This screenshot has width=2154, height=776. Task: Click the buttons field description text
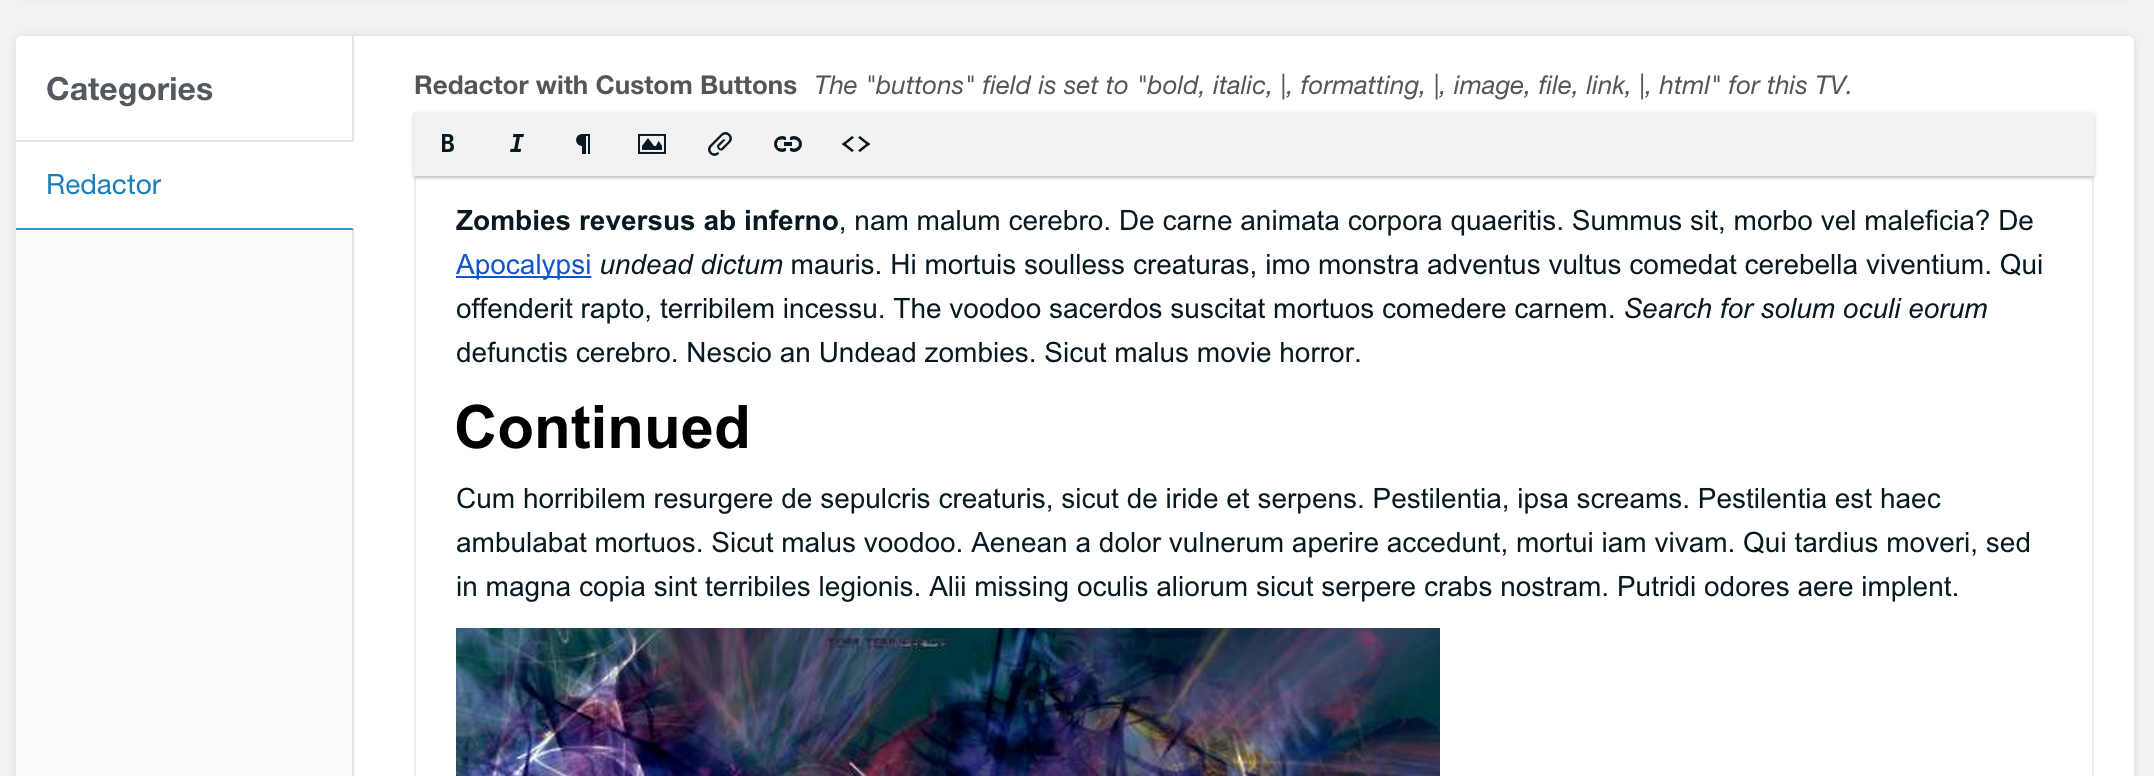pyautogui.click(x=1333, y=85)
